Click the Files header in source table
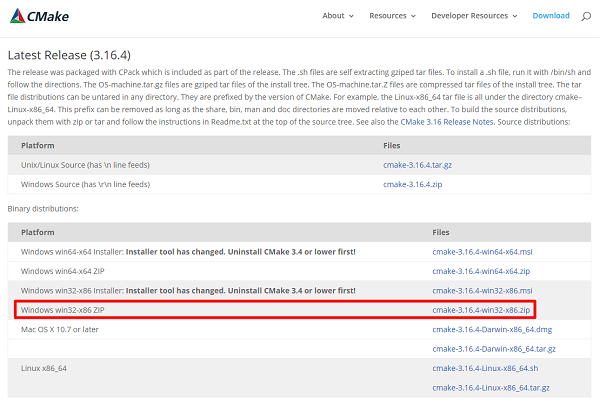The height and width of the screenshot is (405, 600). [391, 145]
